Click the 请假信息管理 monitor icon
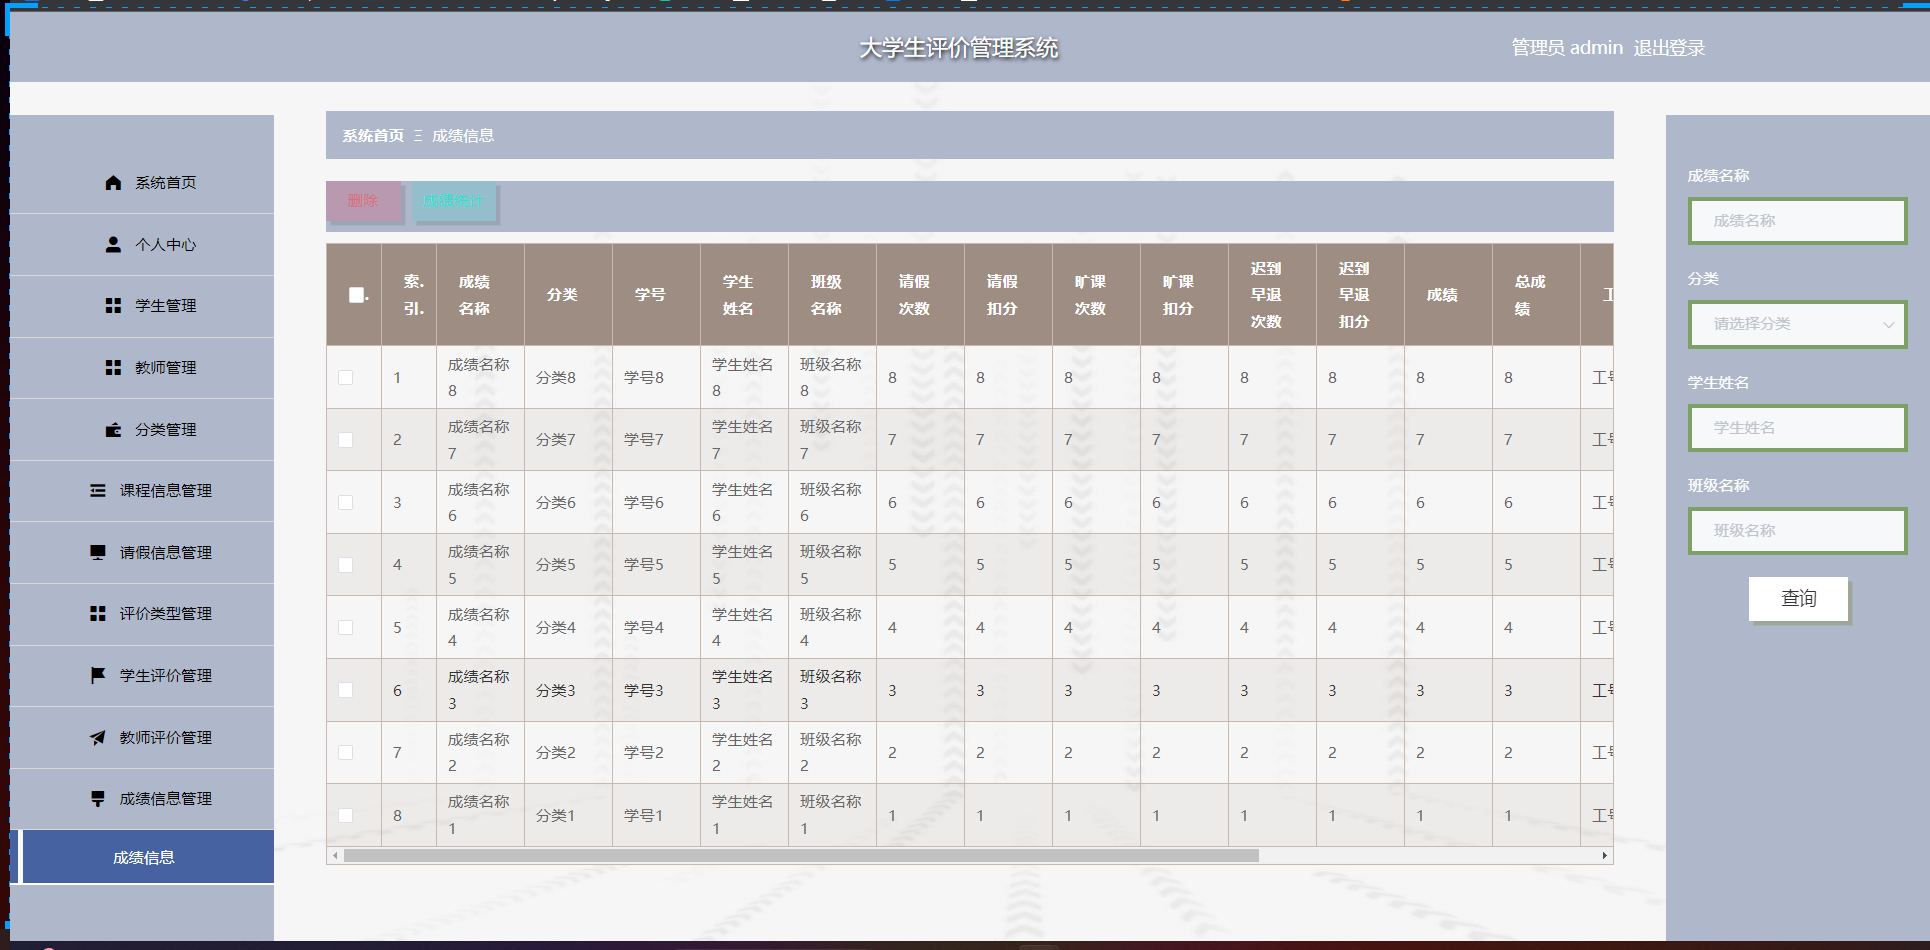 [98, 553]
